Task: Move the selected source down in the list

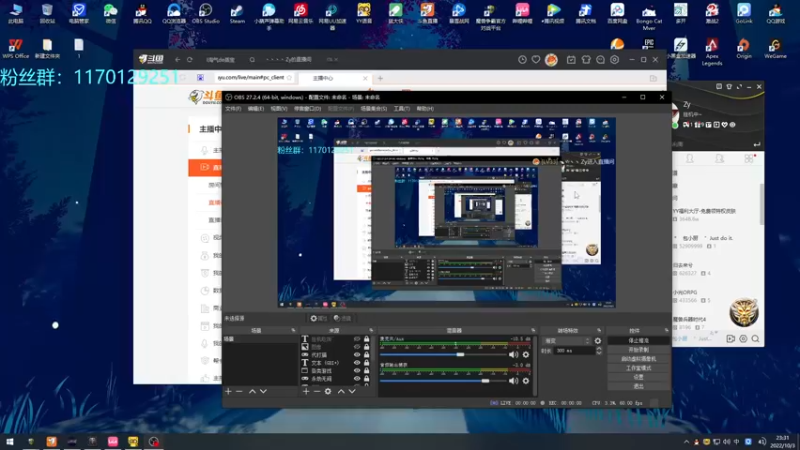Action: pos(352,391)
